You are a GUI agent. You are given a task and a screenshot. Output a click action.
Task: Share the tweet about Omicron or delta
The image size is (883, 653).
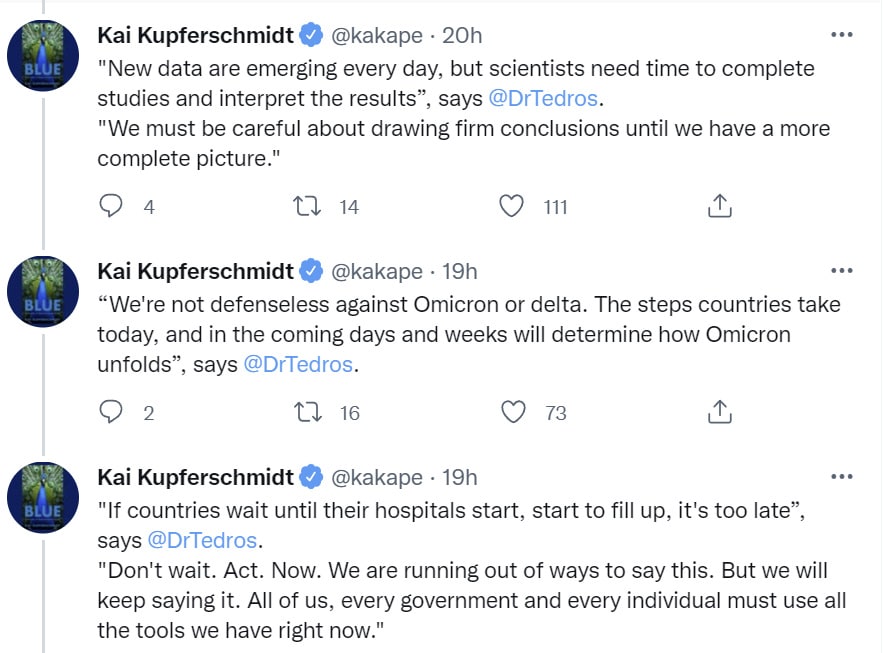point(720,412)
